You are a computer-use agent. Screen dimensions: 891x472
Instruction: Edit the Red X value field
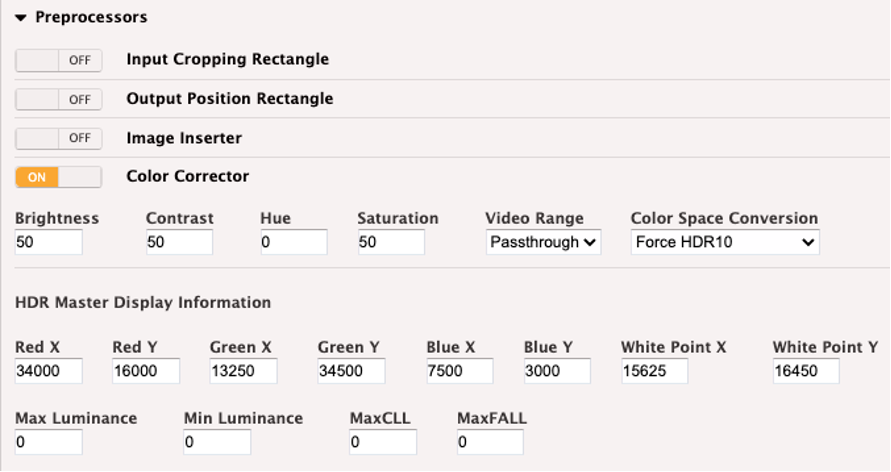48,371
